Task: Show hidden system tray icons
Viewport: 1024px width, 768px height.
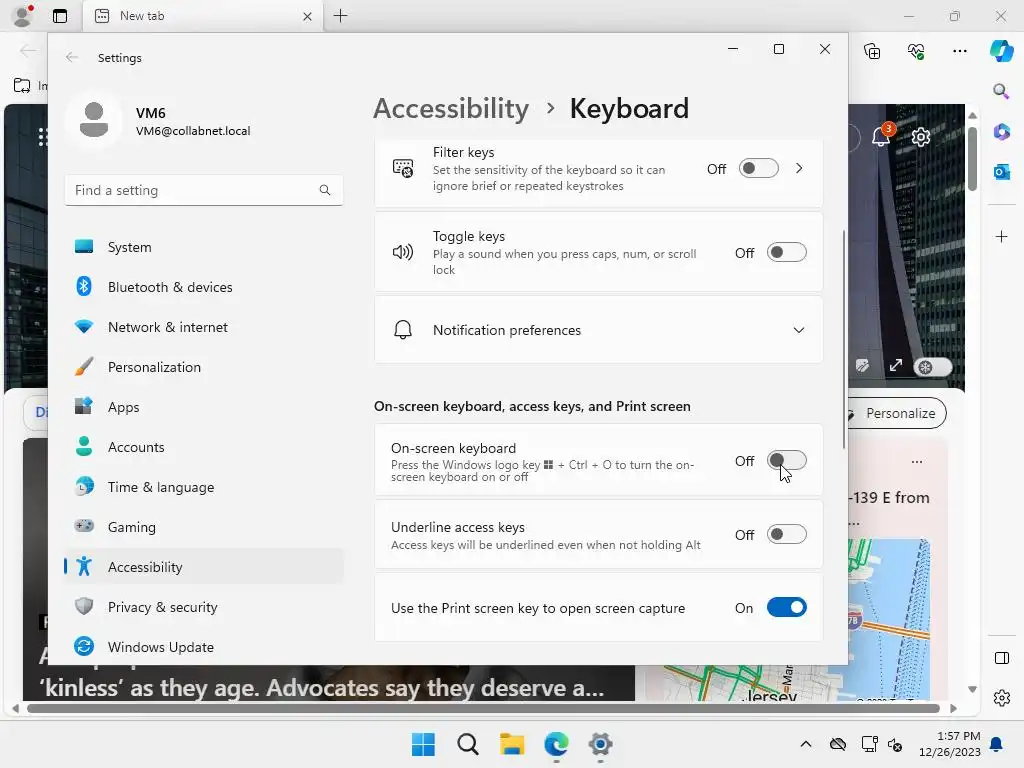Action: point(806,744)
